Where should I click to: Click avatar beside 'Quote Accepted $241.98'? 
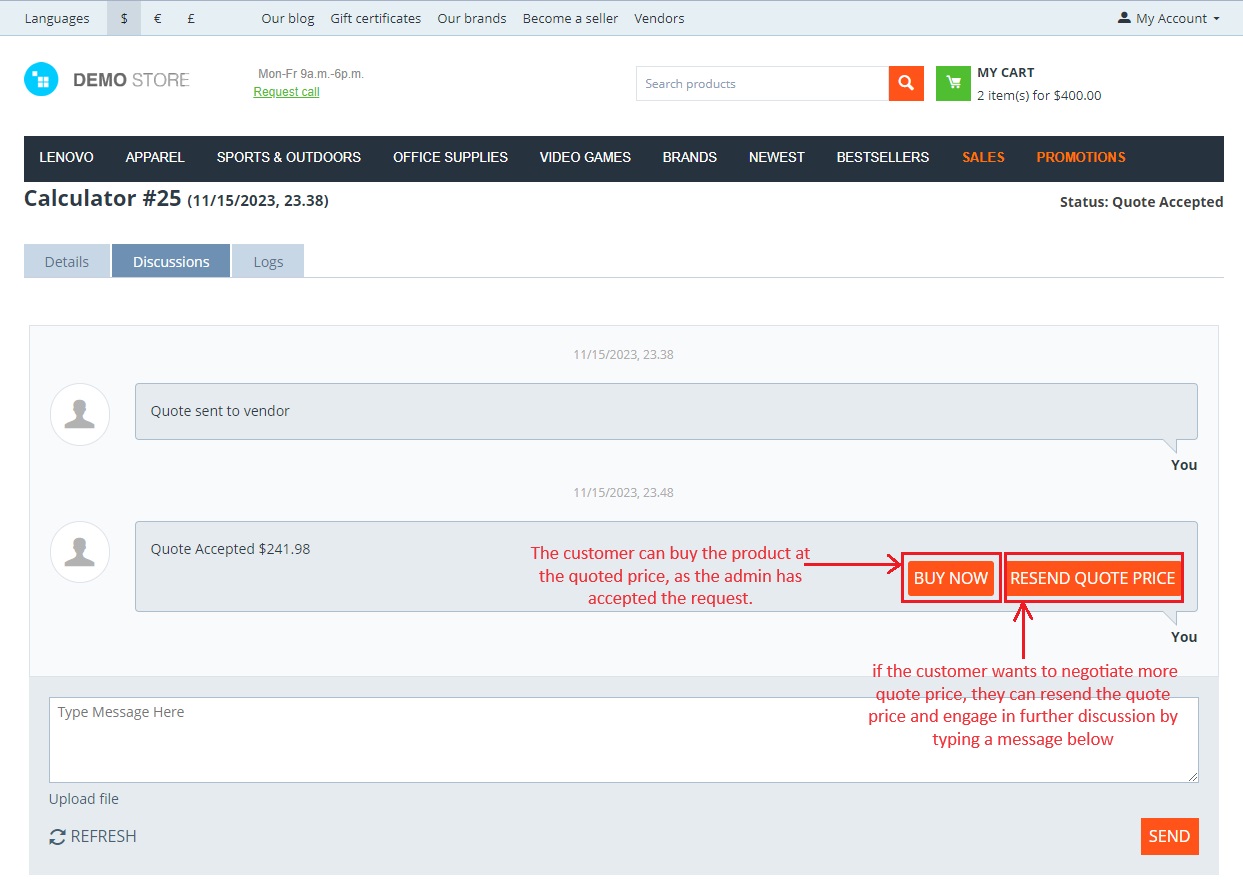click(x=80, y=552)
